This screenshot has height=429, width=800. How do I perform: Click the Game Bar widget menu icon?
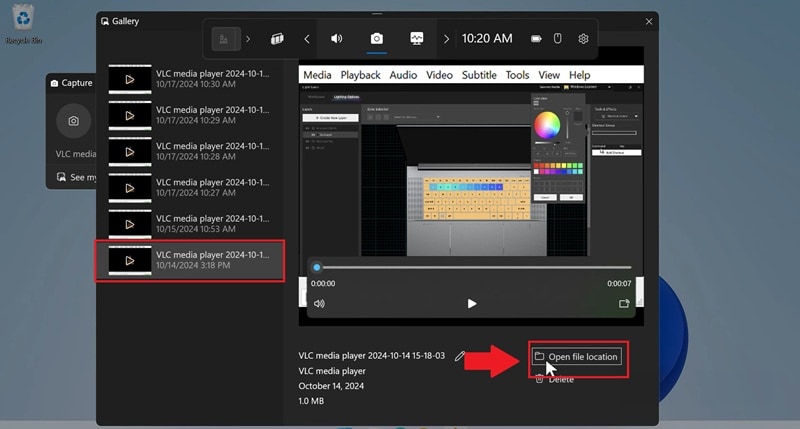[226, 39]
